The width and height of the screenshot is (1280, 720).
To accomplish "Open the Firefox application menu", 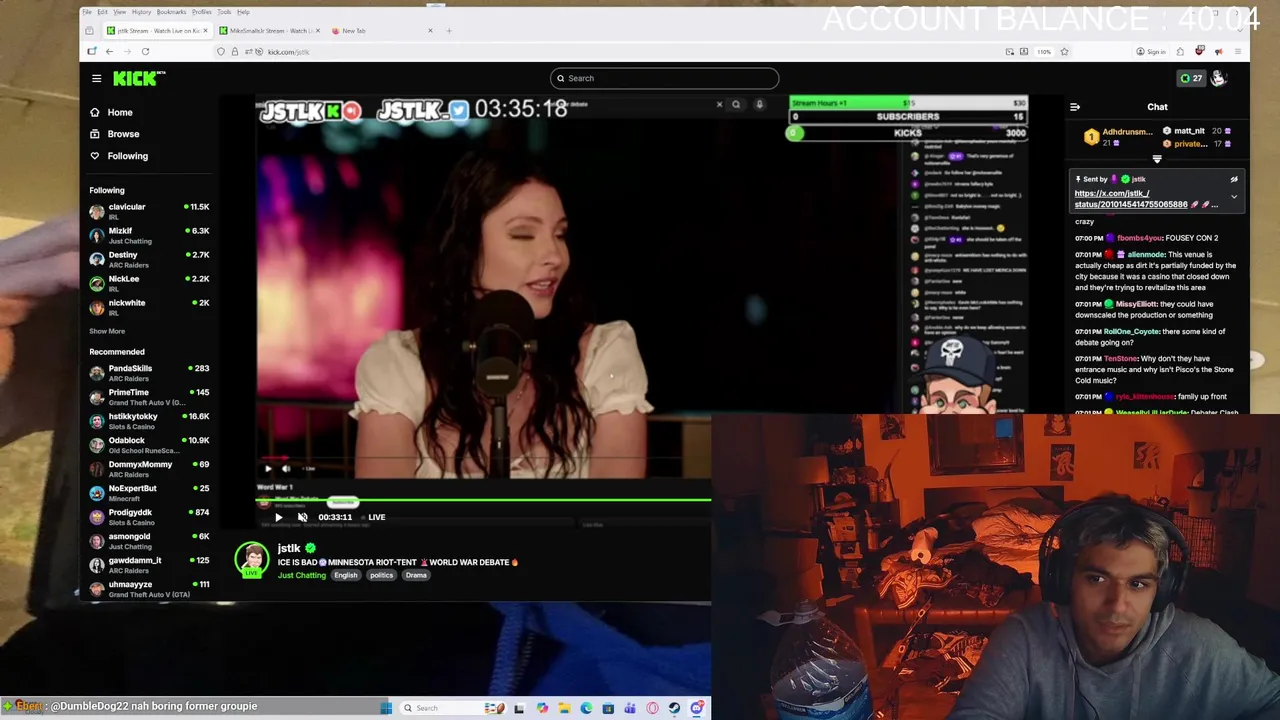I will [1238, 51].
